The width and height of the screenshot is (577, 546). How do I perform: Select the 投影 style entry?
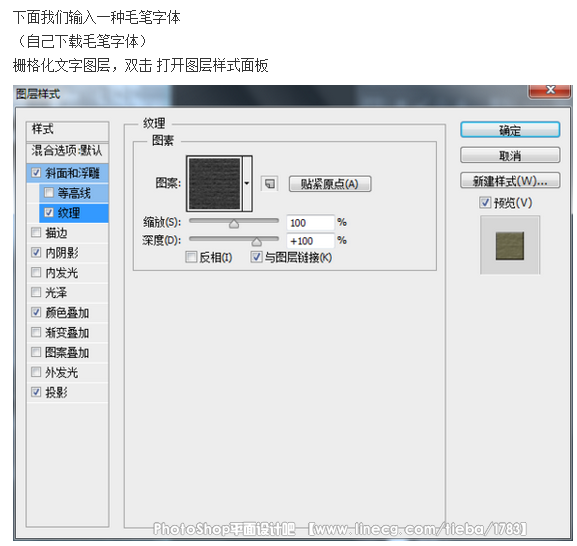coord(68,392)
